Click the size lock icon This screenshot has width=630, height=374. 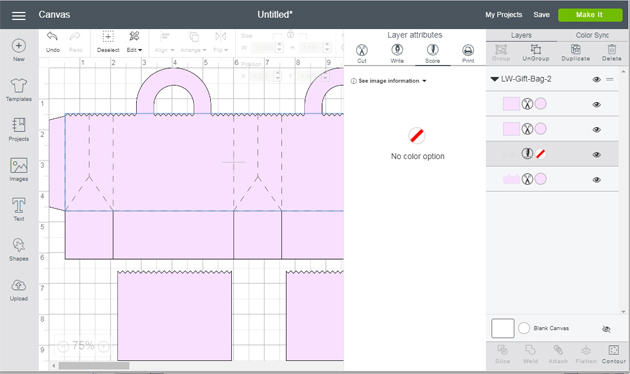click(x=290, y=35)
